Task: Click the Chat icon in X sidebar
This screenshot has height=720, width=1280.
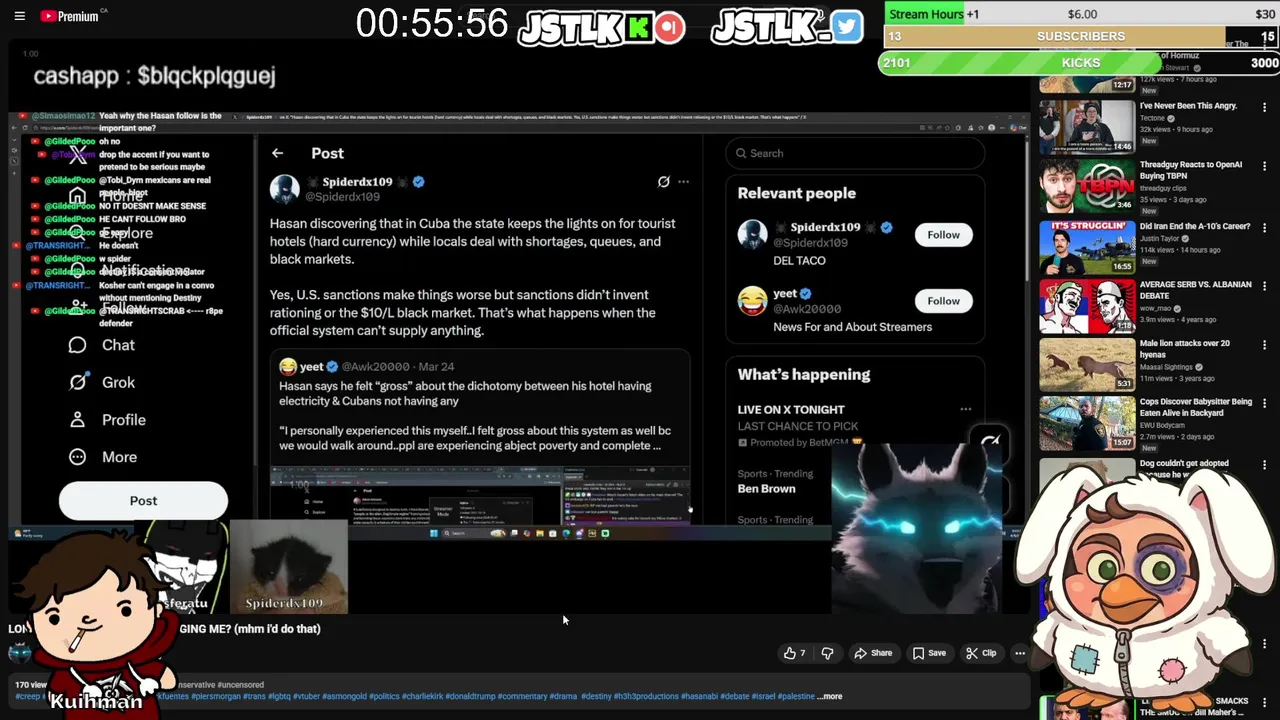Action: point(77,345)
